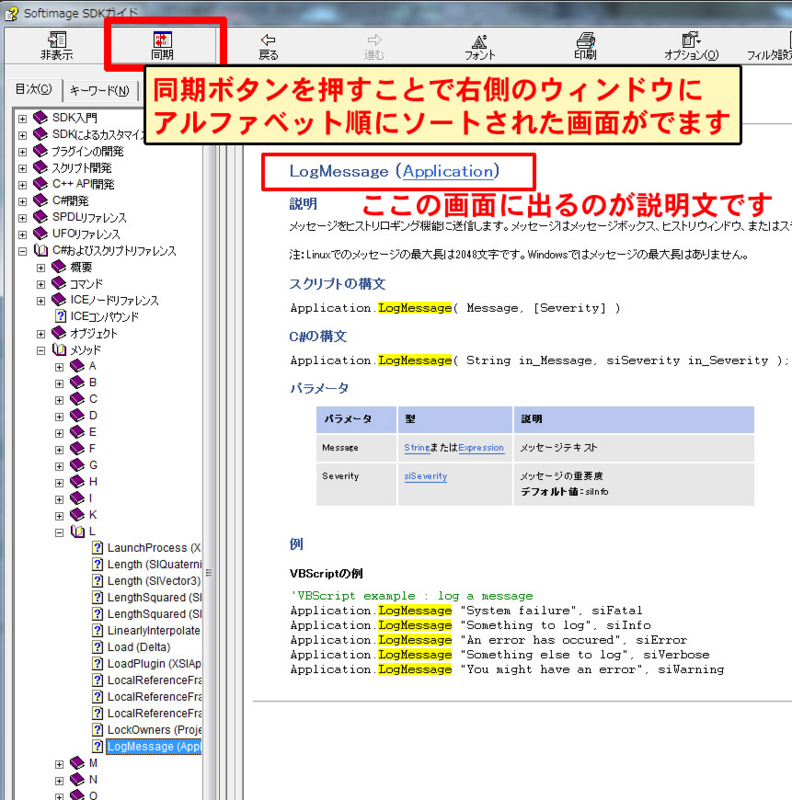The width and height of the screenshot is (792, 800).
Task: Click the 印刷 (Print) icon
Action: [585, 46]
